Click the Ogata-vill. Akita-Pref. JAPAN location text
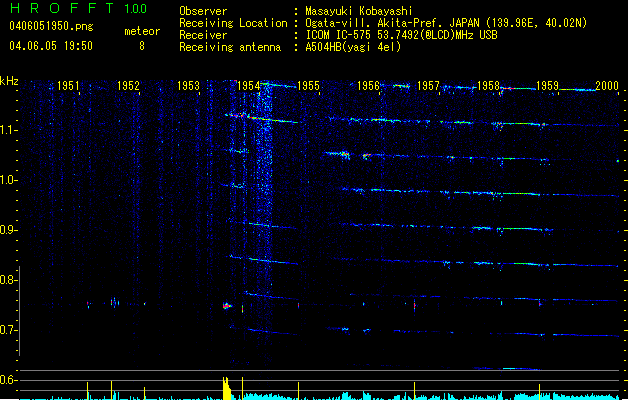The width and height of the screenshot is (629, 400). [446, 23]
